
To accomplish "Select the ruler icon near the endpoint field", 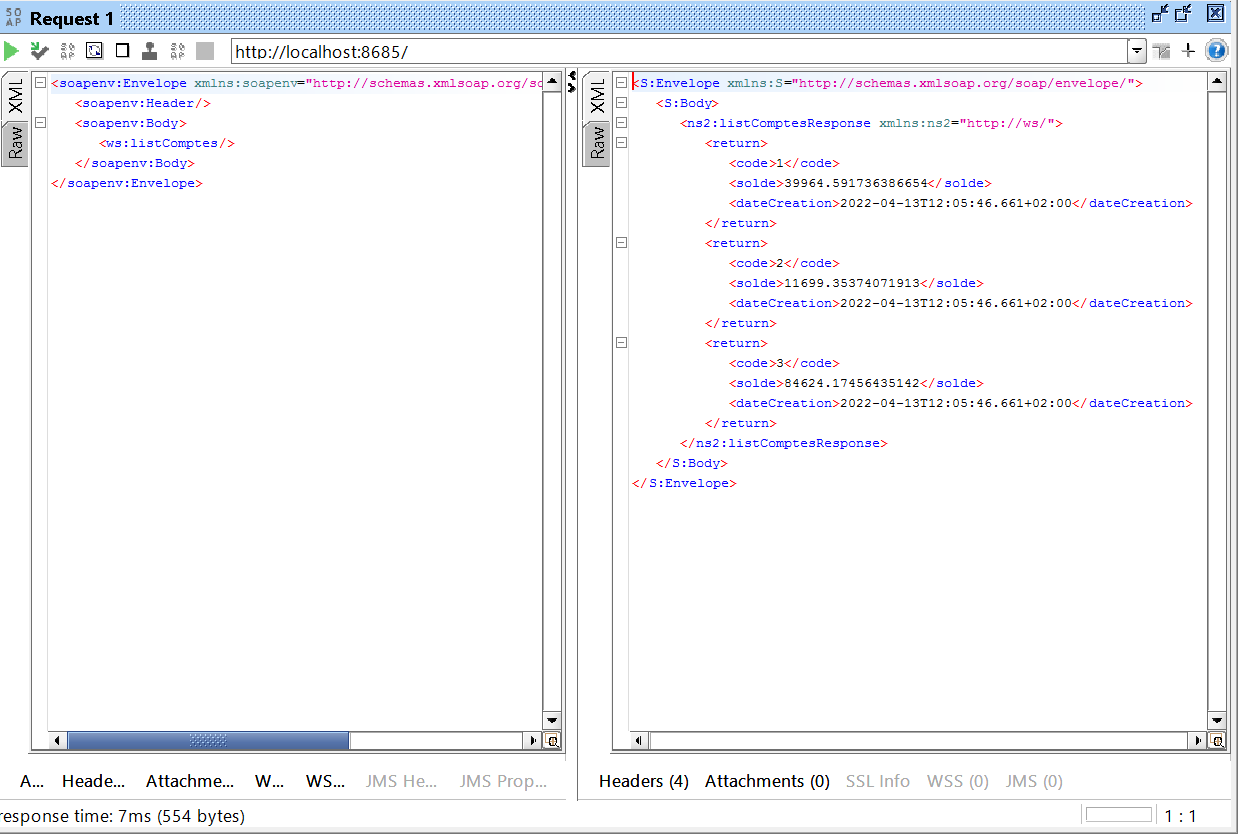I will [x=1160, y=50].
